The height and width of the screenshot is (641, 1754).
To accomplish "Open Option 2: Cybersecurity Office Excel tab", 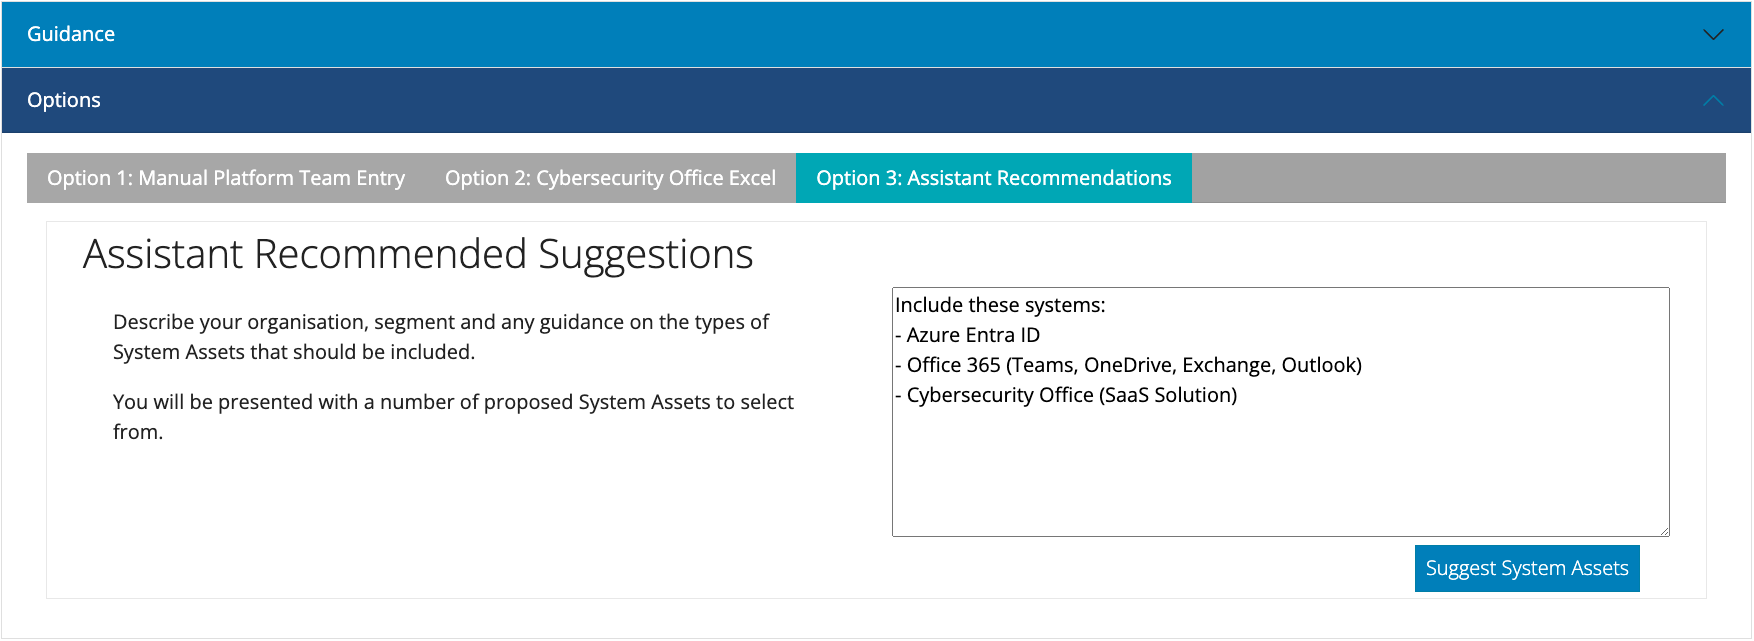I will point(610,178).
